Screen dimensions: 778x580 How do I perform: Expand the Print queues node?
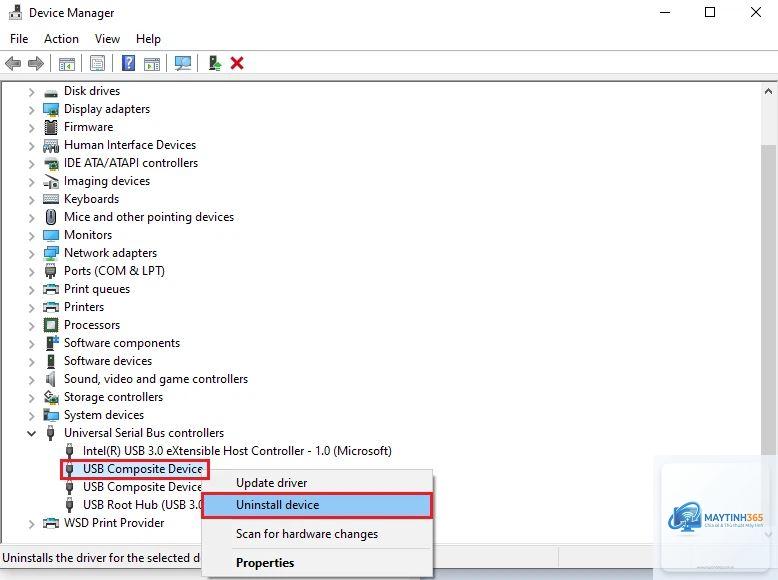coord(31,290)
